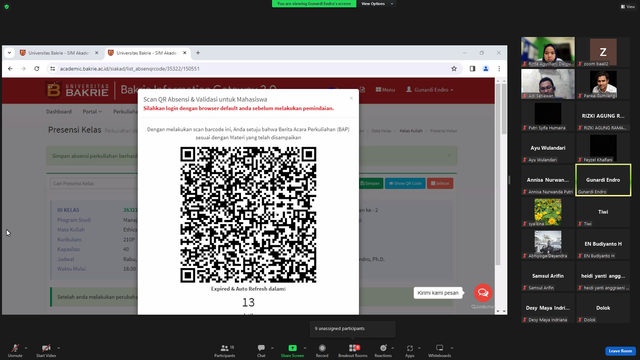Close the first Universitas Bakrie browser tab
Screen dimensions: 640x360
tap(97, 53)
